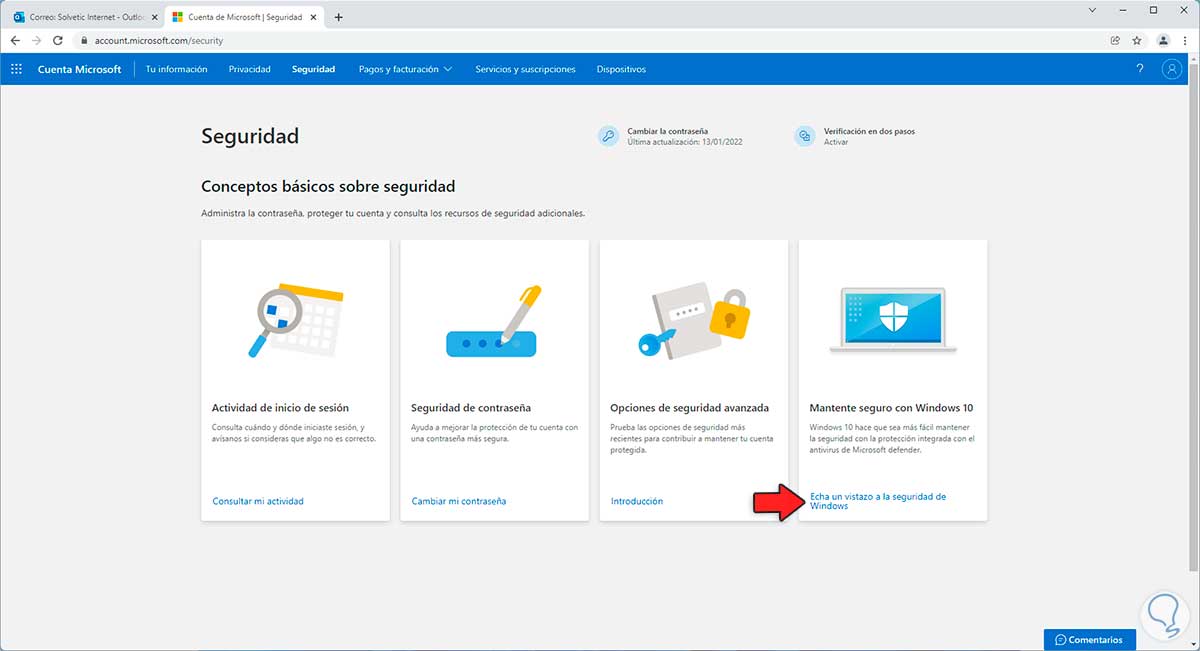
Task: Click the browser forward arrow
Action: [x=37, y=40]
